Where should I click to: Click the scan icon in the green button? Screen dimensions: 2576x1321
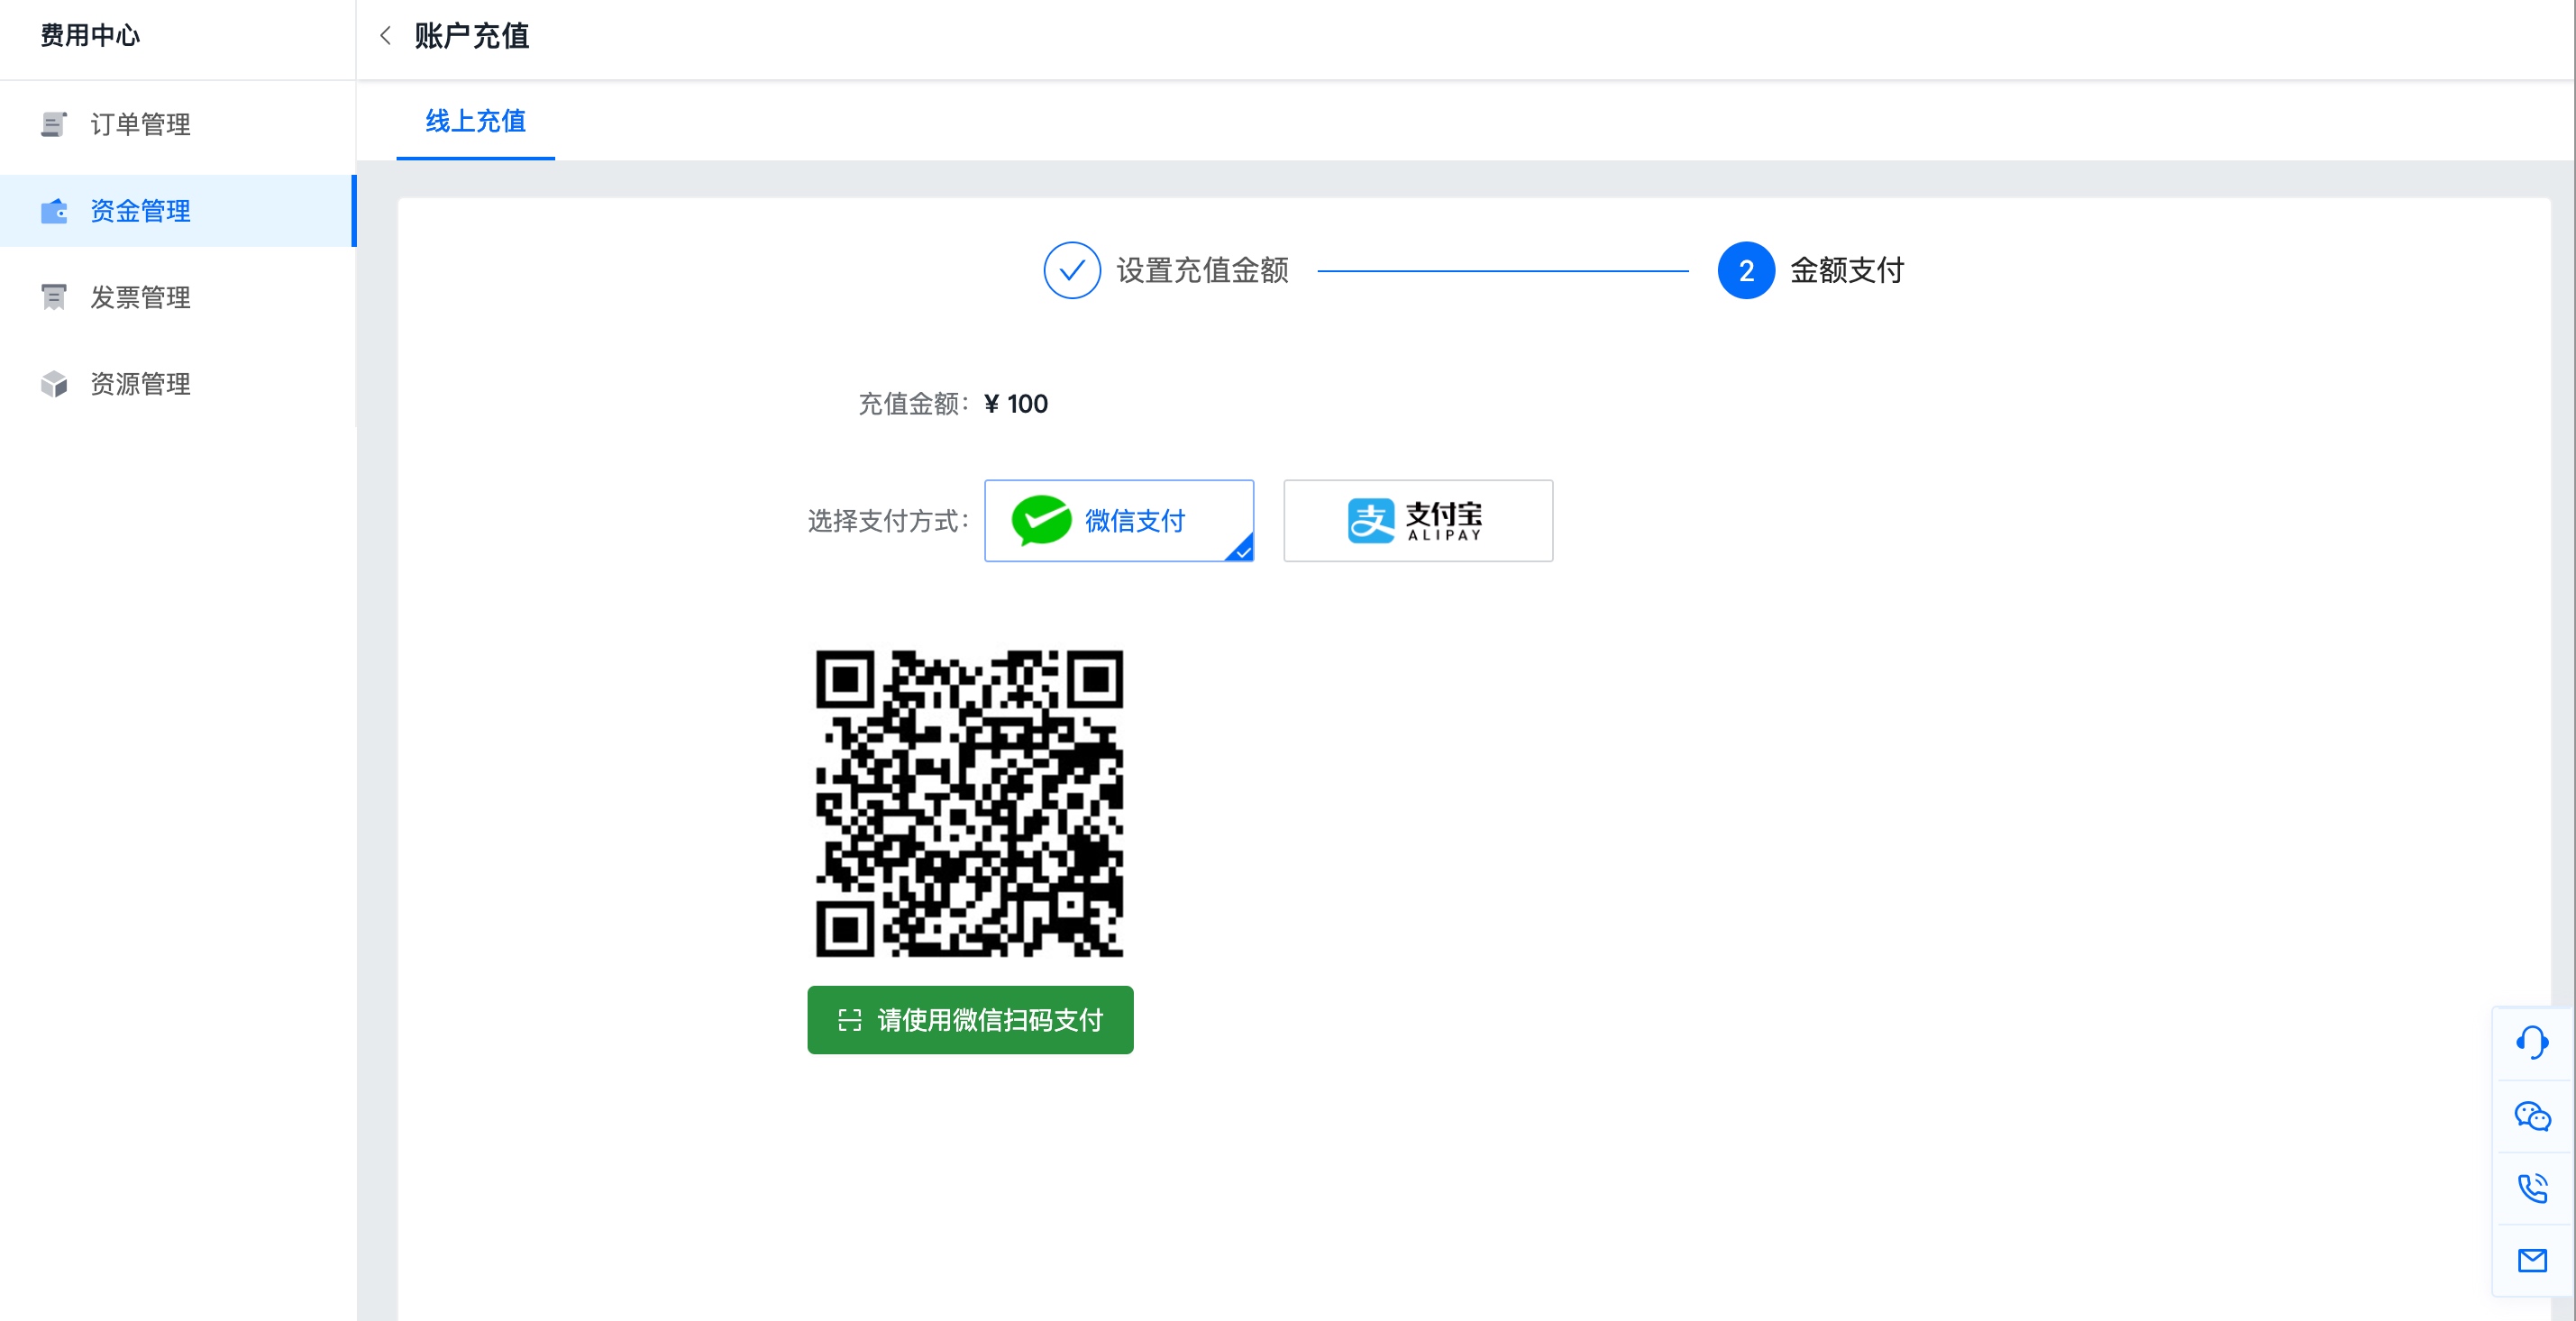(850, 1020)
